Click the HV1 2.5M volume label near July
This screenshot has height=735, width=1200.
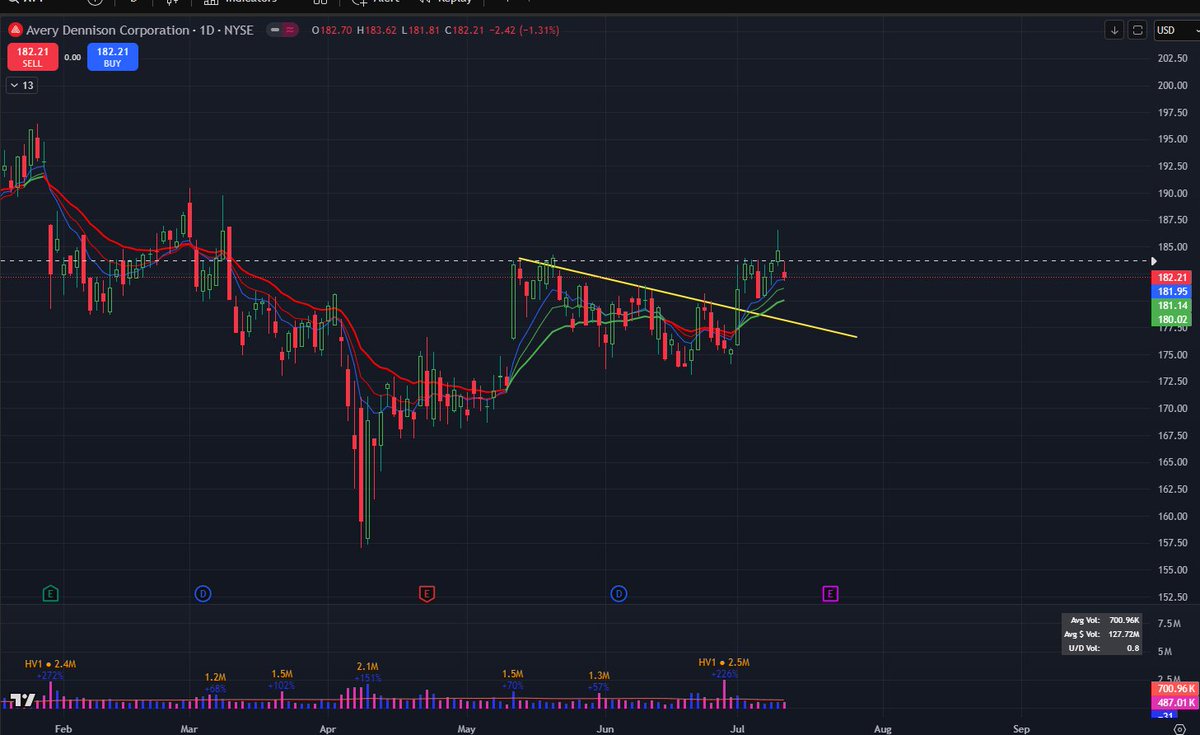724,663
